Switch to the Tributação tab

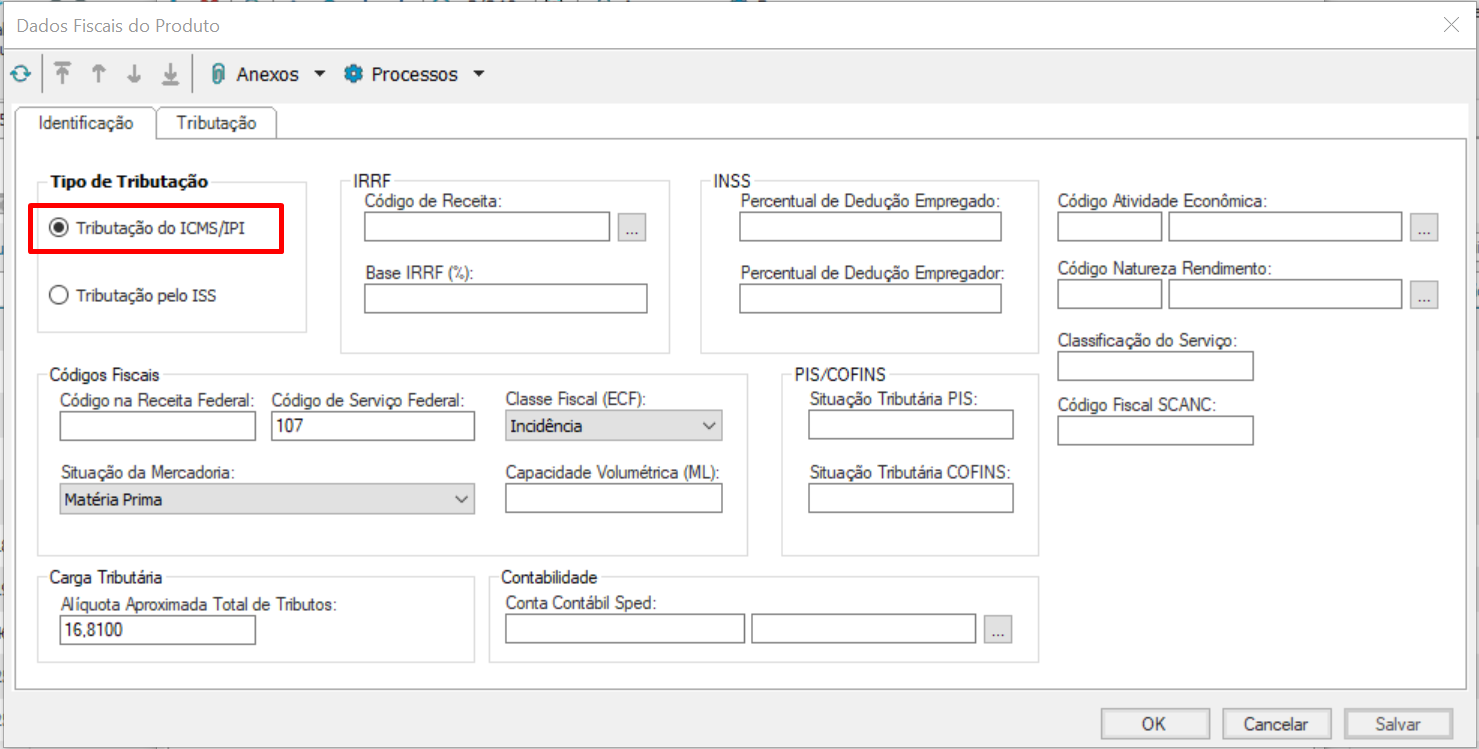coord(217,123)
